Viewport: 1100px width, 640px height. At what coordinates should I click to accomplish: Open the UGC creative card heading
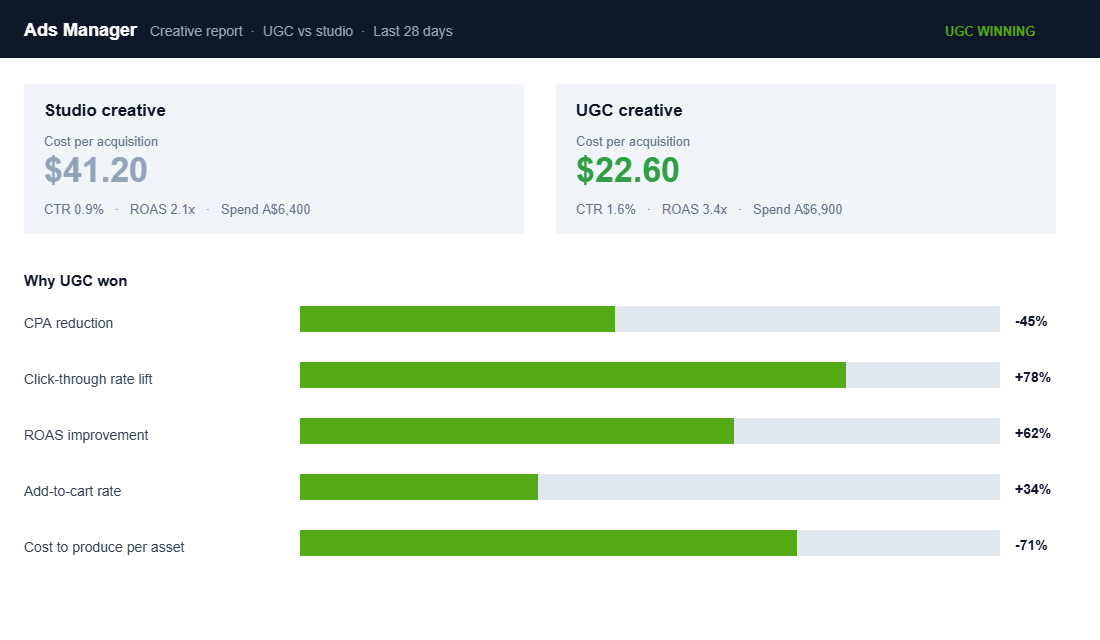click(629, 110)
